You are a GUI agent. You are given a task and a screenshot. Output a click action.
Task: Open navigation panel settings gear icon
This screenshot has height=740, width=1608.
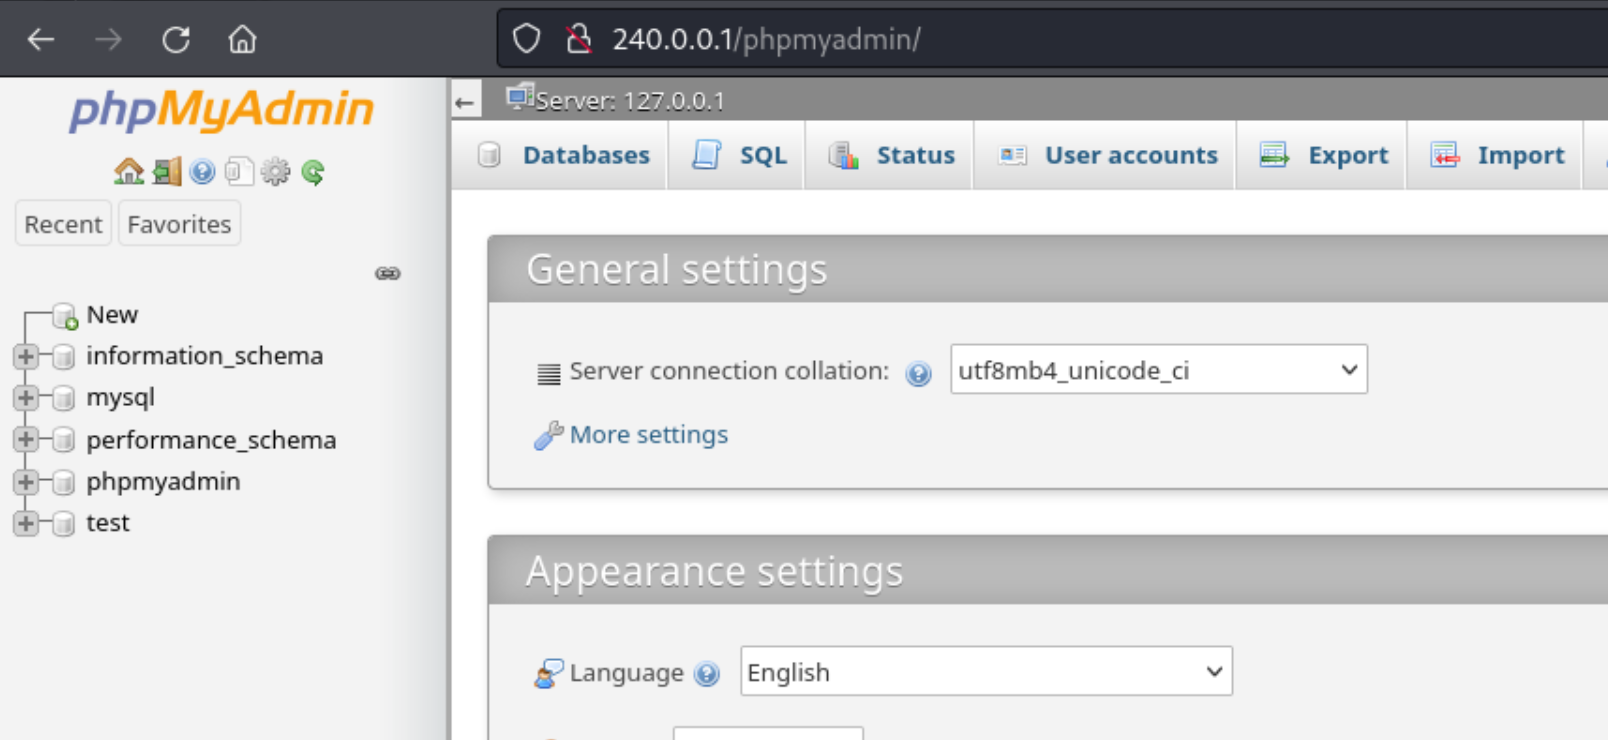pos(275,172)
